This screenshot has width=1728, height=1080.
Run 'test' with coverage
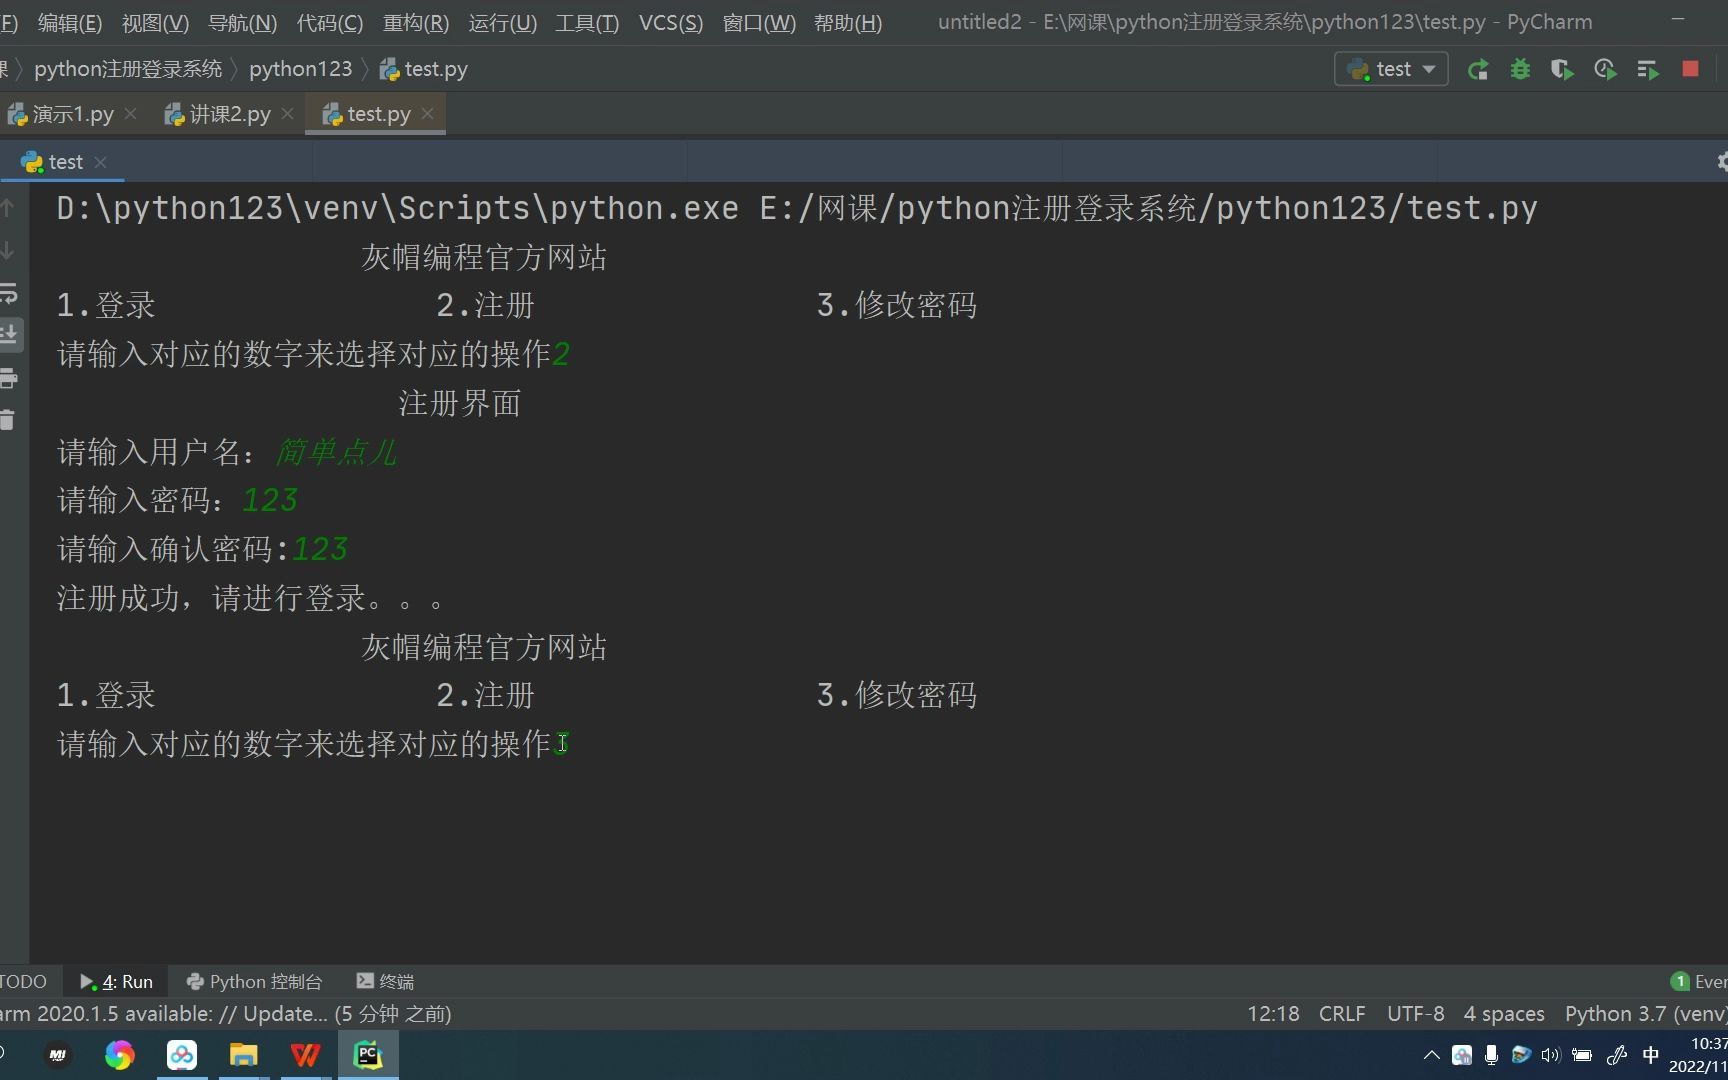click(x=1562, y=69)
